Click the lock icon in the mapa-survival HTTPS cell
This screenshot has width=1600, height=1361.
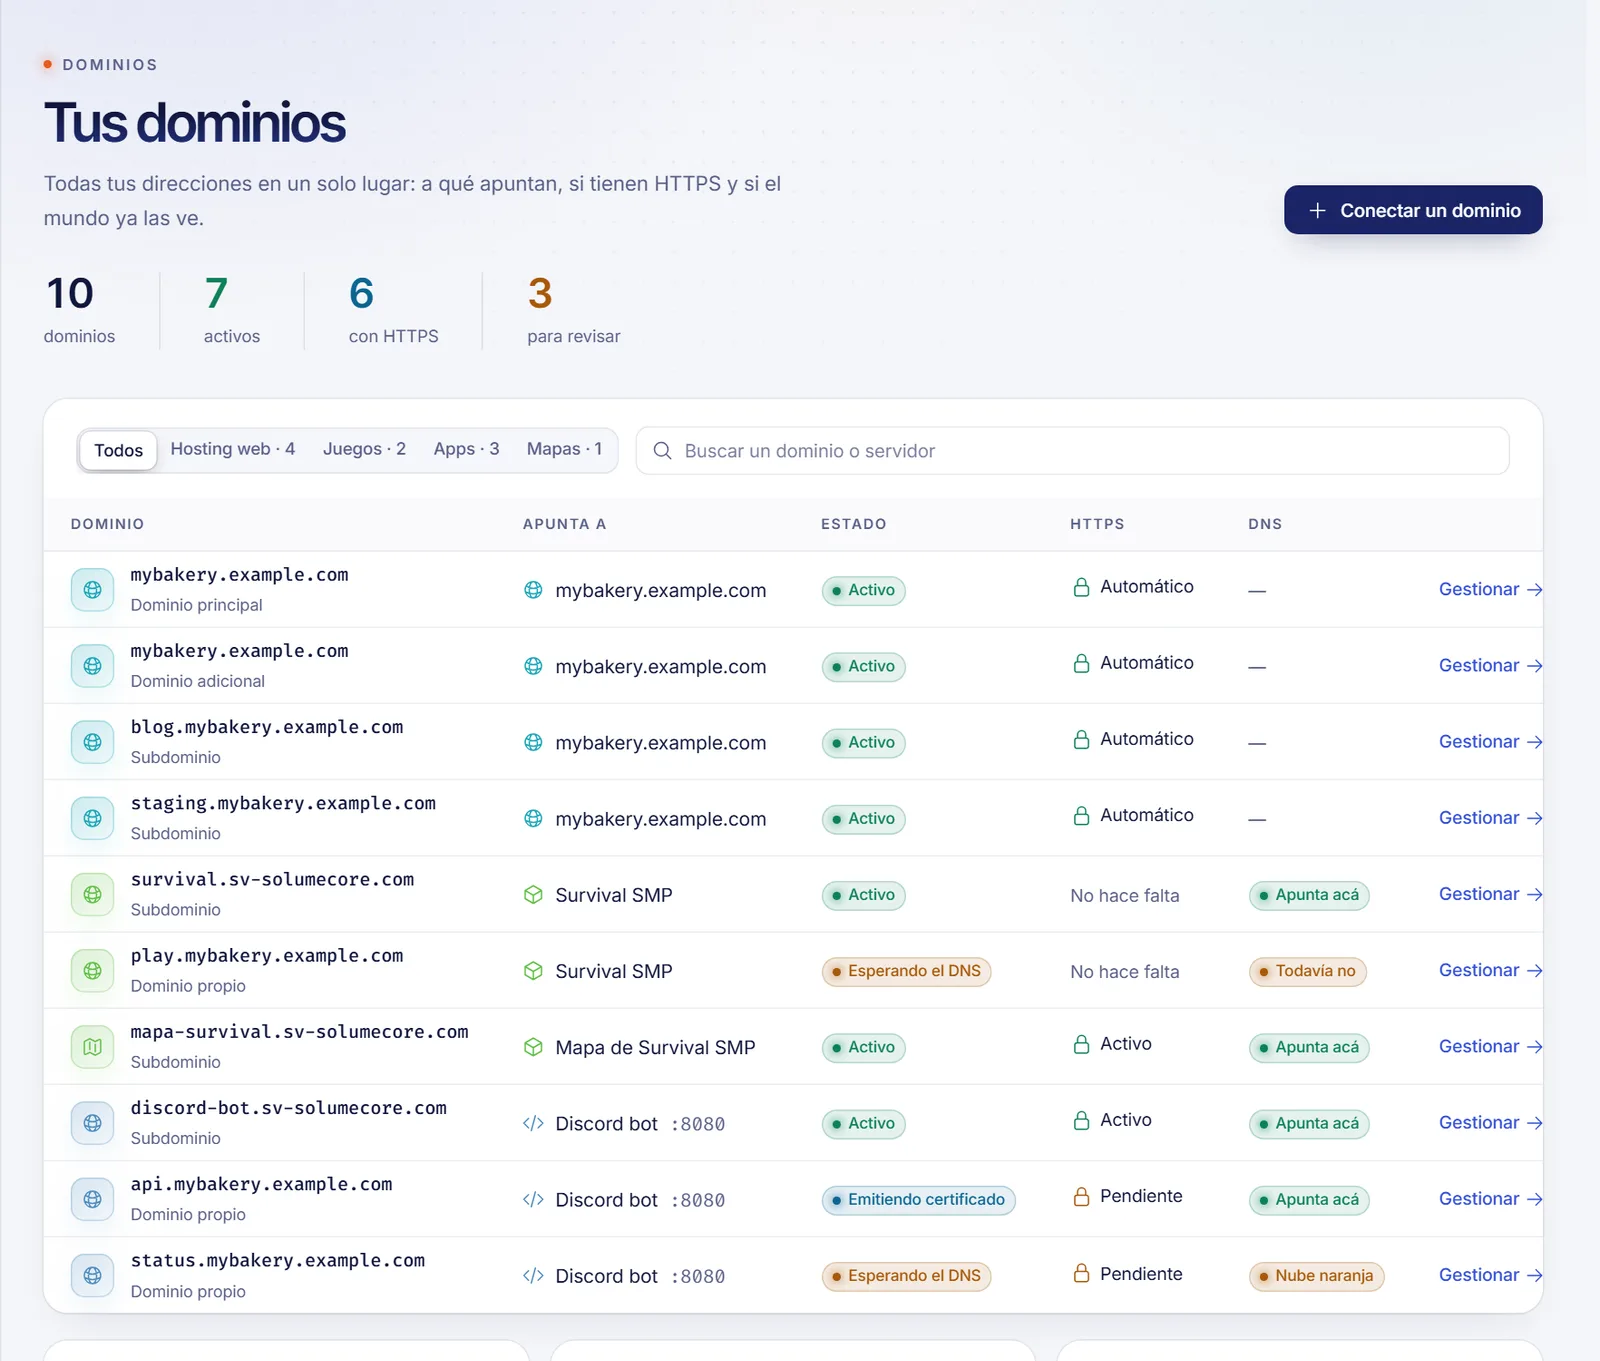click(1081, 1044)
